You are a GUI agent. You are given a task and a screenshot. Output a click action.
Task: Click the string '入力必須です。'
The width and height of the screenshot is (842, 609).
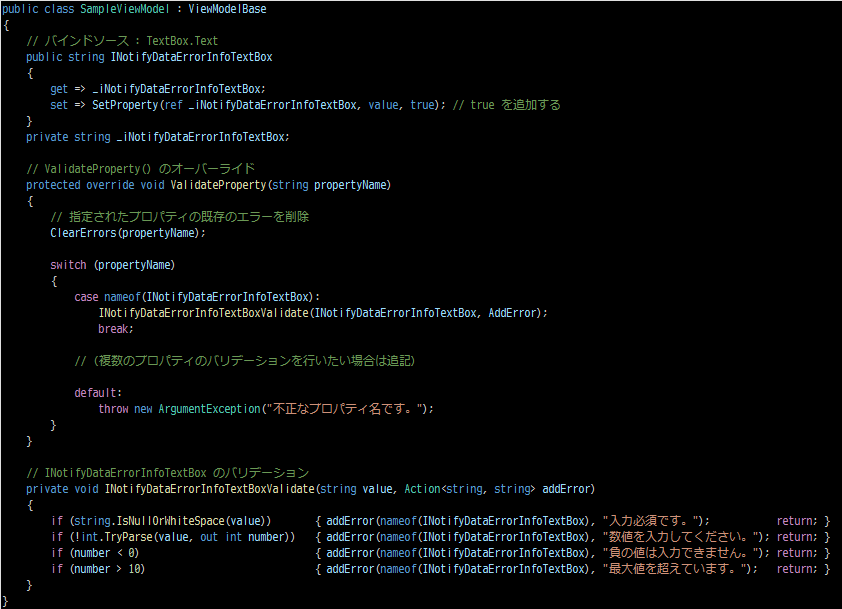click(652, 521)
